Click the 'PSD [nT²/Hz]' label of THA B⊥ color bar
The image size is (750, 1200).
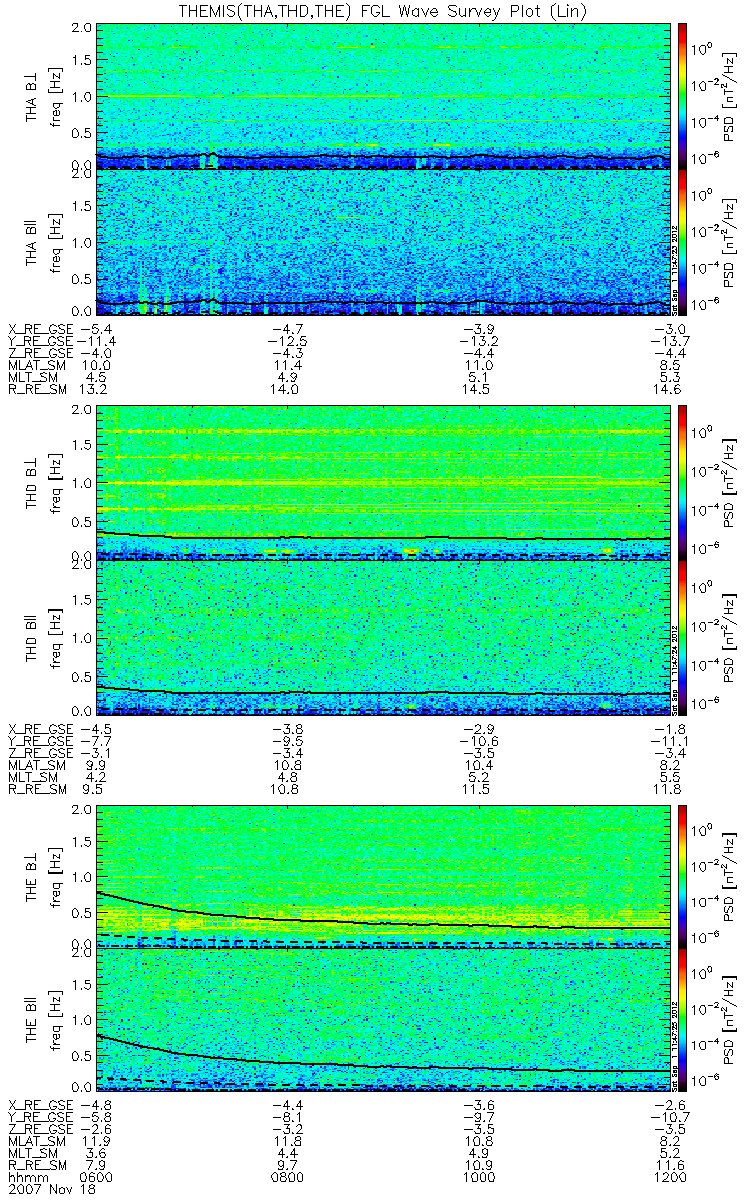(x=729, y=96)
